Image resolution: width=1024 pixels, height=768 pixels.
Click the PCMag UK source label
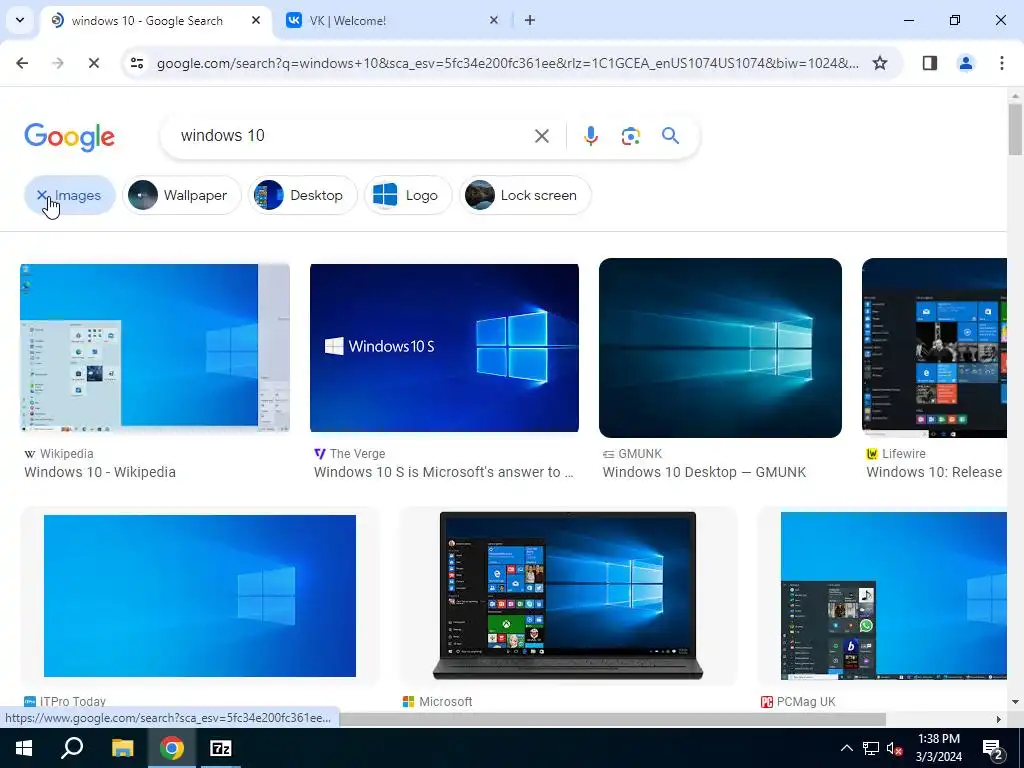click(806, 701)
